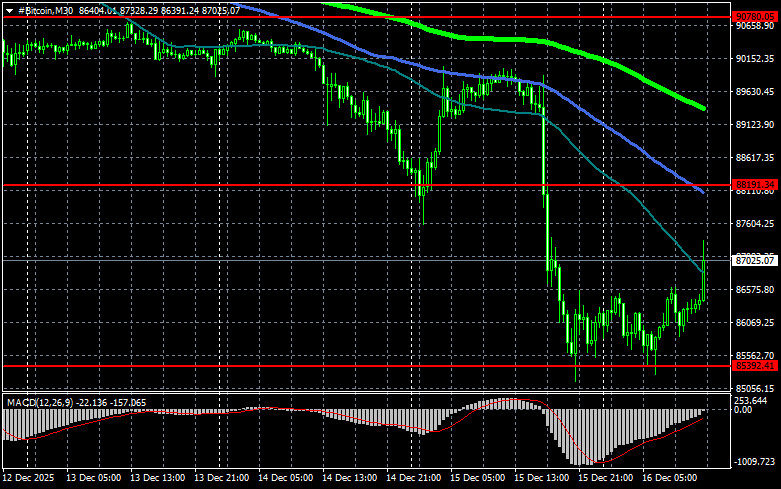Click the 89630.45 price axis label
781x489 pixels.
[x=754, y=92]
